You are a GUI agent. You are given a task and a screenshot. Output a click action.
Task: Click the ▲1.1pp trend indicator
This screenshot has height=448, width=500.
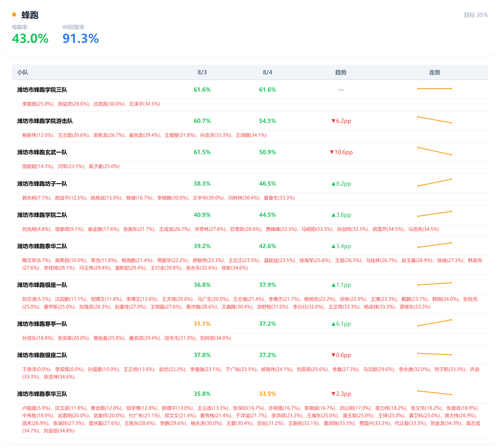[x=341, y=285]
